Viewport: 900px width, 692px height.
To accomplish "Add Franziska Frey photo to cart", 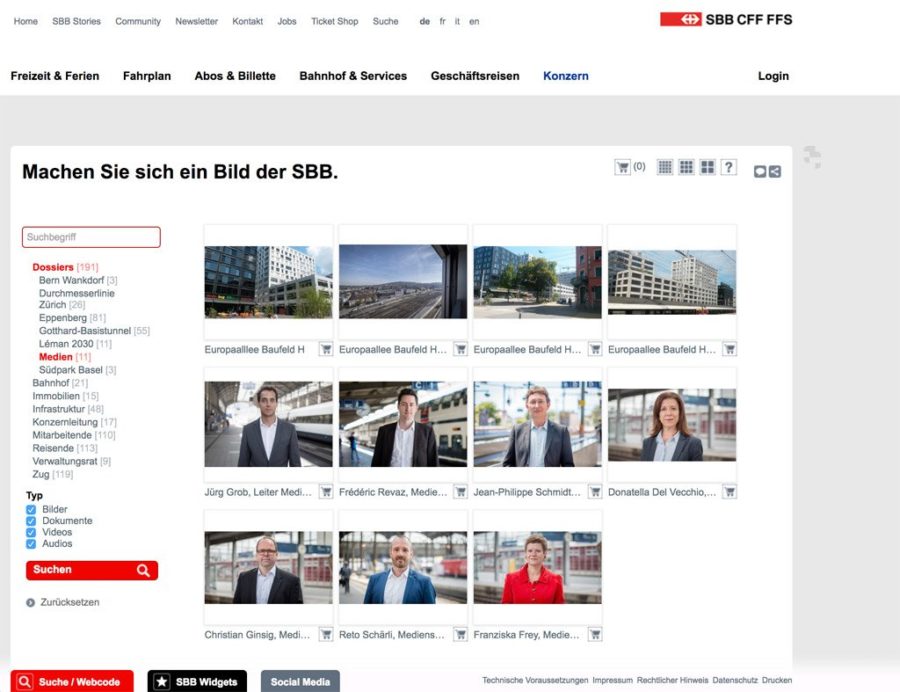I will tap(595, 635).
